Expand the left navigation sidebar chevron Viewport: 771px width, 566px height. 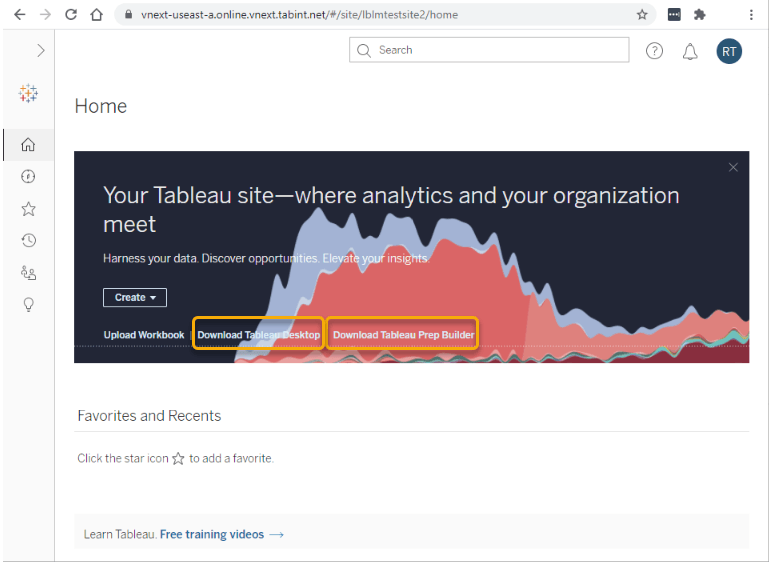[40, 50]
